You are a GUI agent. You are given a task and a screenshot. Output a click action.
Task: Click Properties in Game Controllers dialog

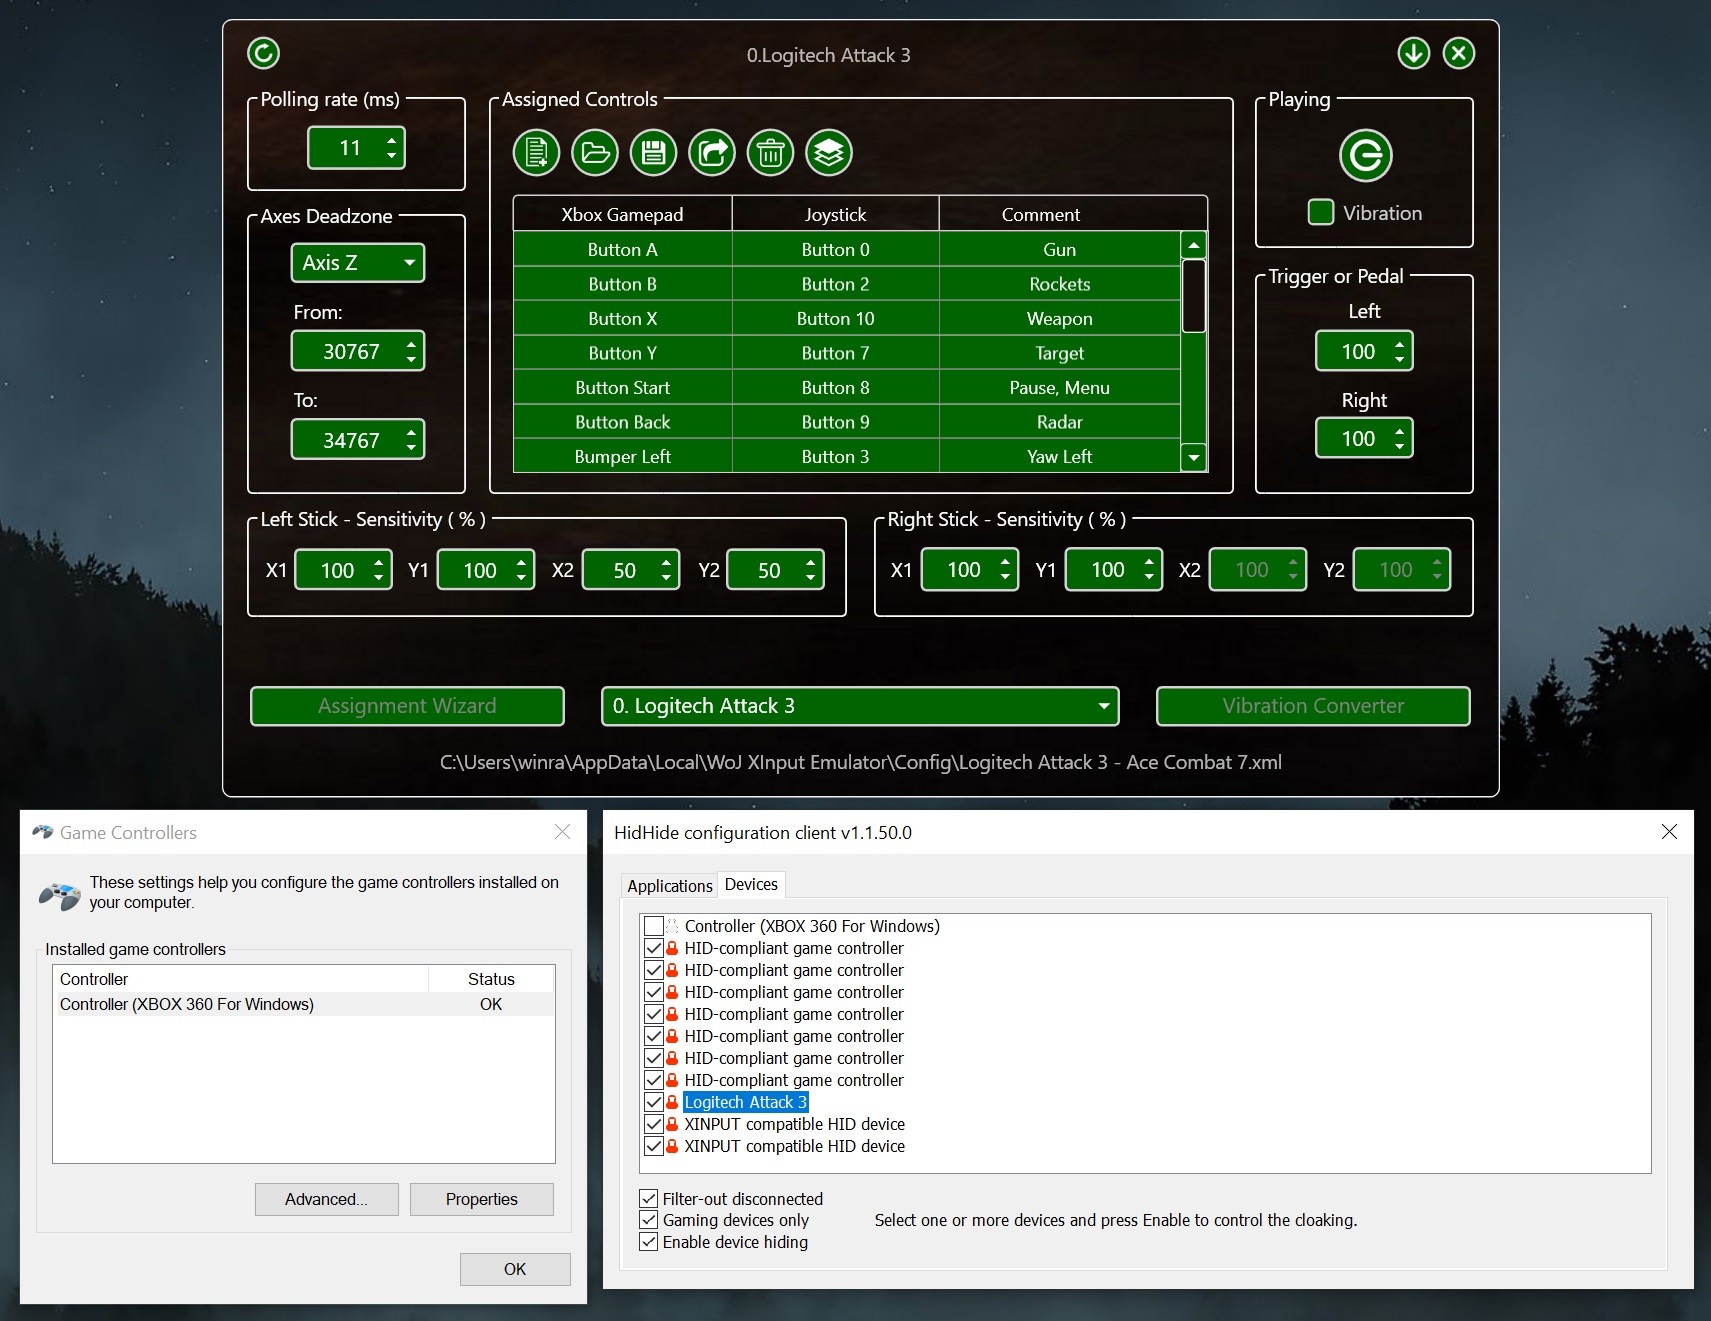click(x=481, y=1199)
